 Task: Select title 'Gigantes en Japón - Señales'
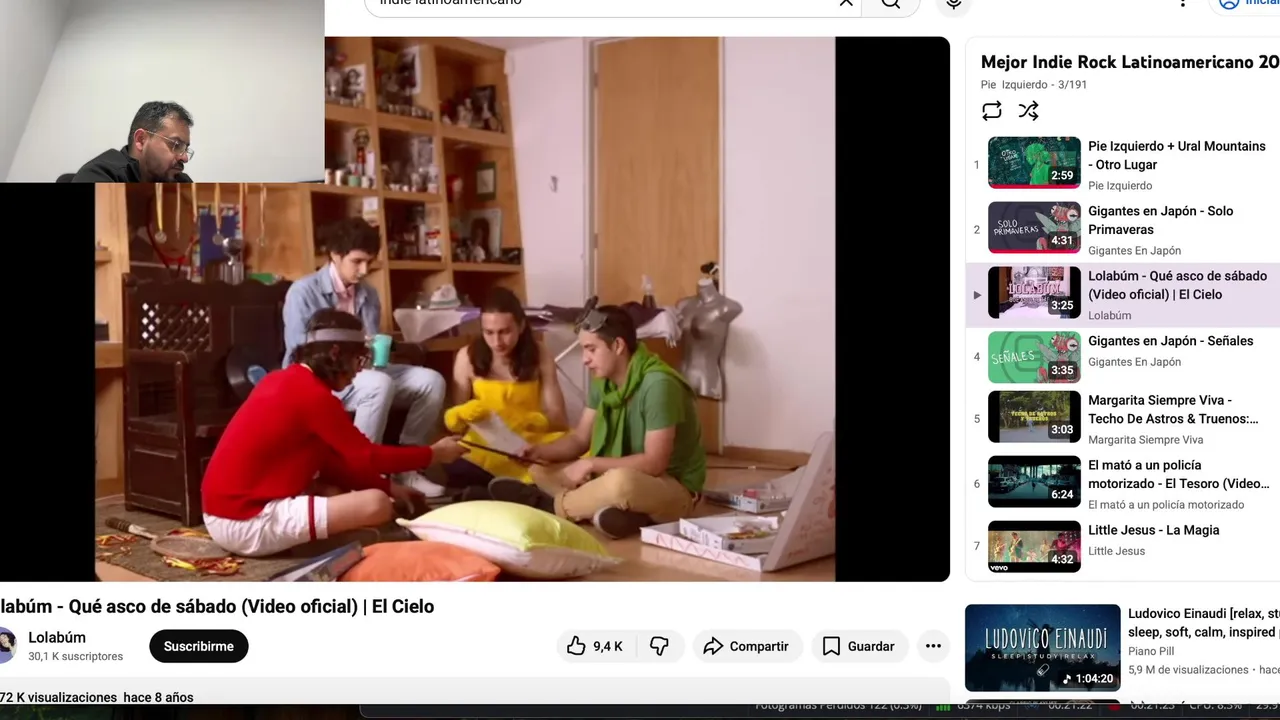pyautogui.click(x=1170, y=341)
